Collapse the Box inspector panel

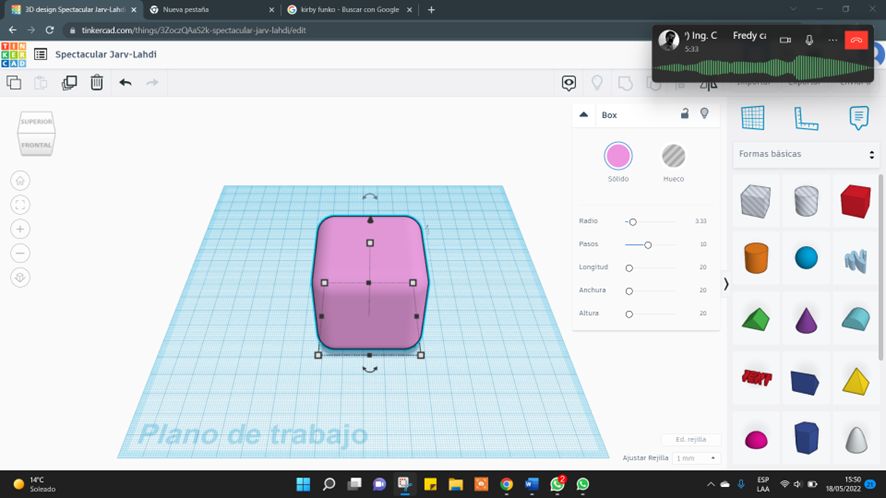(584, 115)
